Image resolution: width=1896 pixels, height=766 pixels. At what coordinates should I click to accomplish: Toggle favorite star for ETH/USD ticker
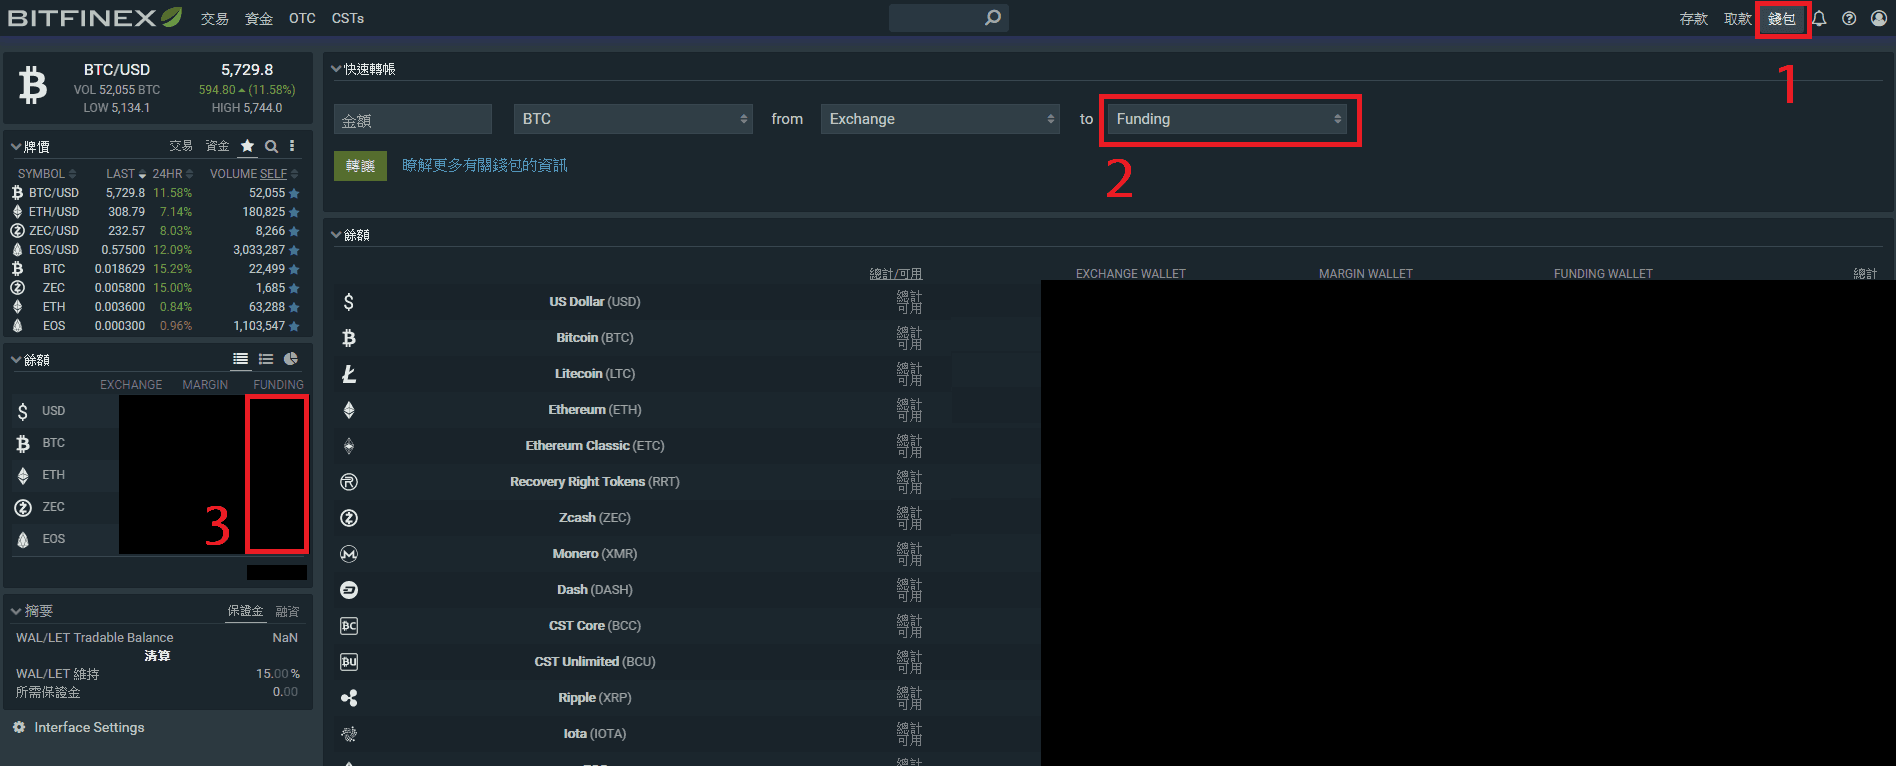pyautogui.click(x=294, y=213)
